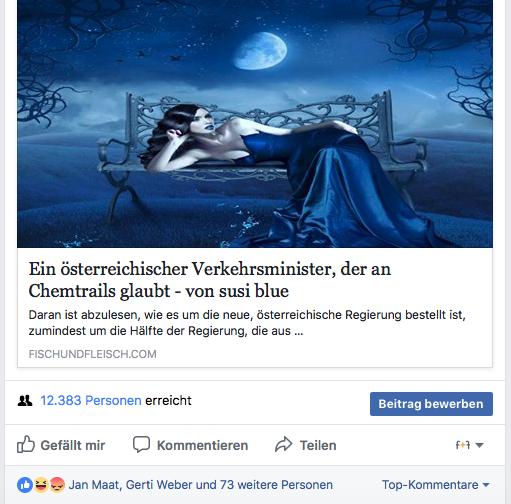Open the 12.383 Personen reach link
The image size is (511, 504).
coord(91,400)
